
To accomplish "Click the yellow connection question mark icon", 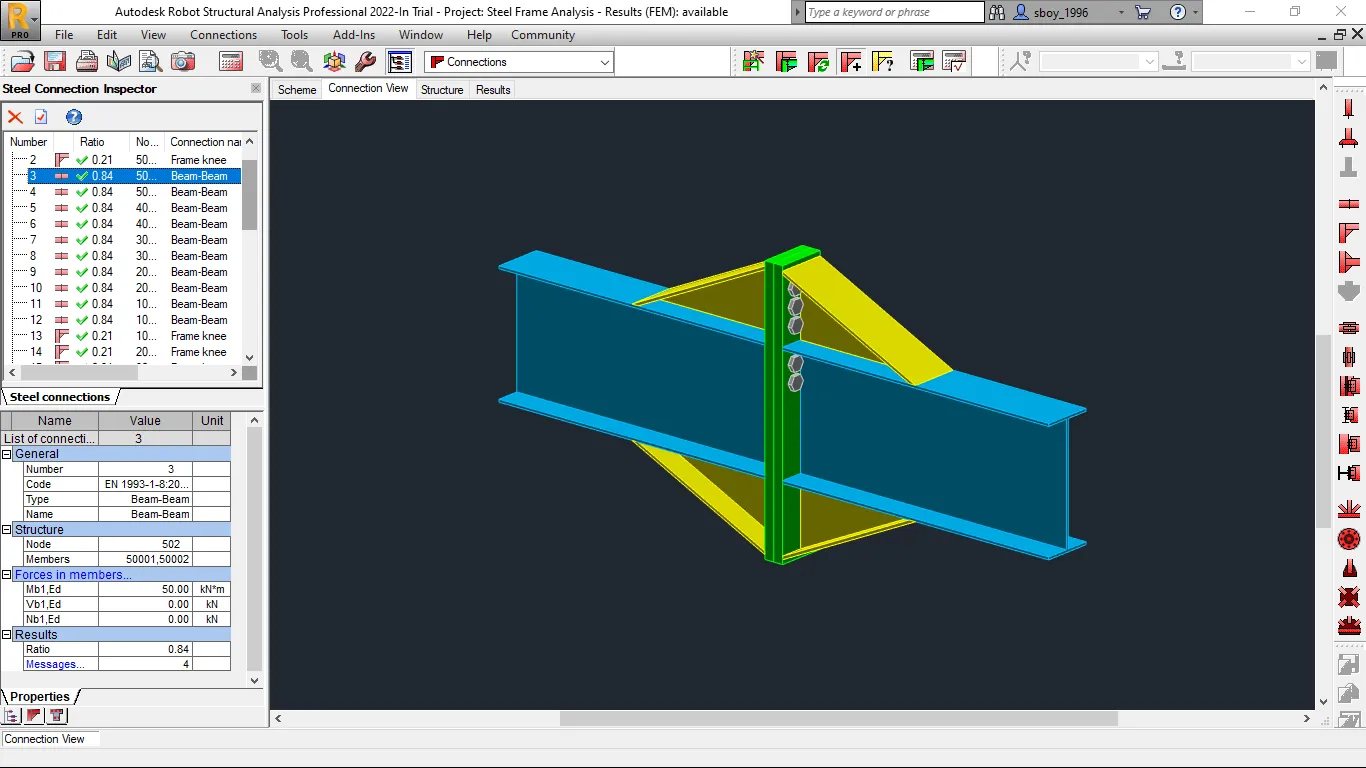I will point(883,62).
